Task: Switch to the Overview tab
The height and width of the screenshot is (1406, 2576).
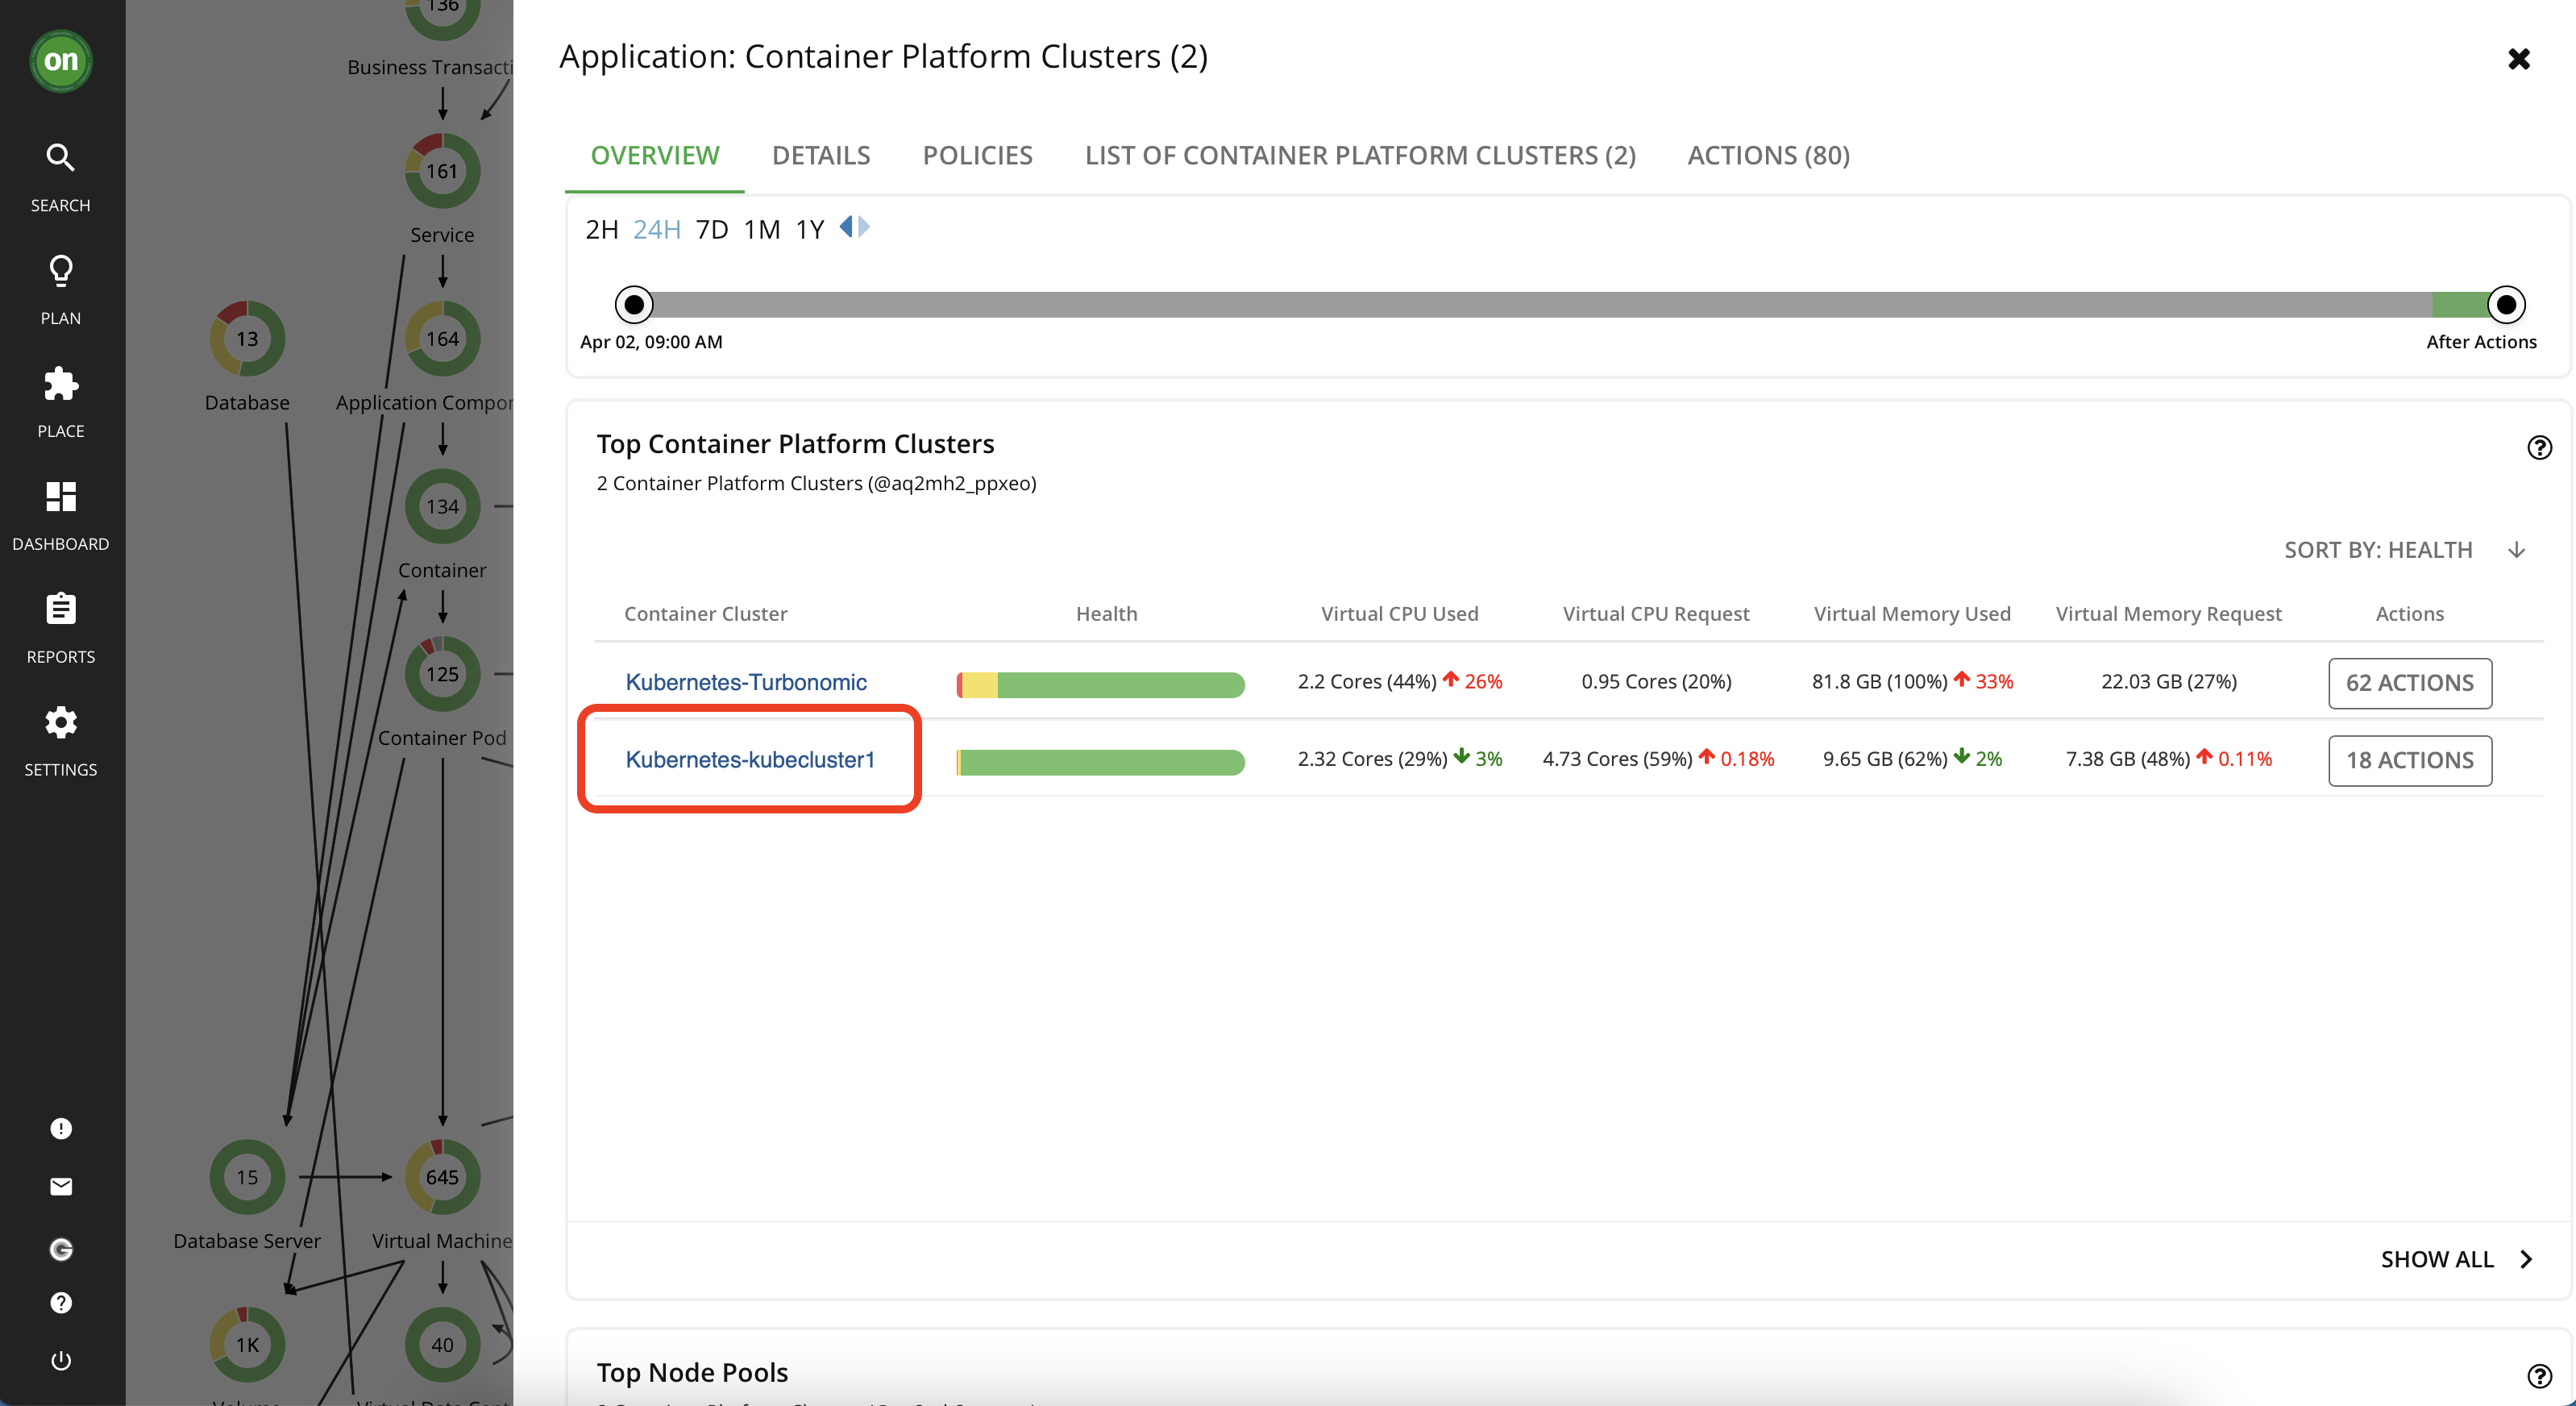Action: point(655,155)
